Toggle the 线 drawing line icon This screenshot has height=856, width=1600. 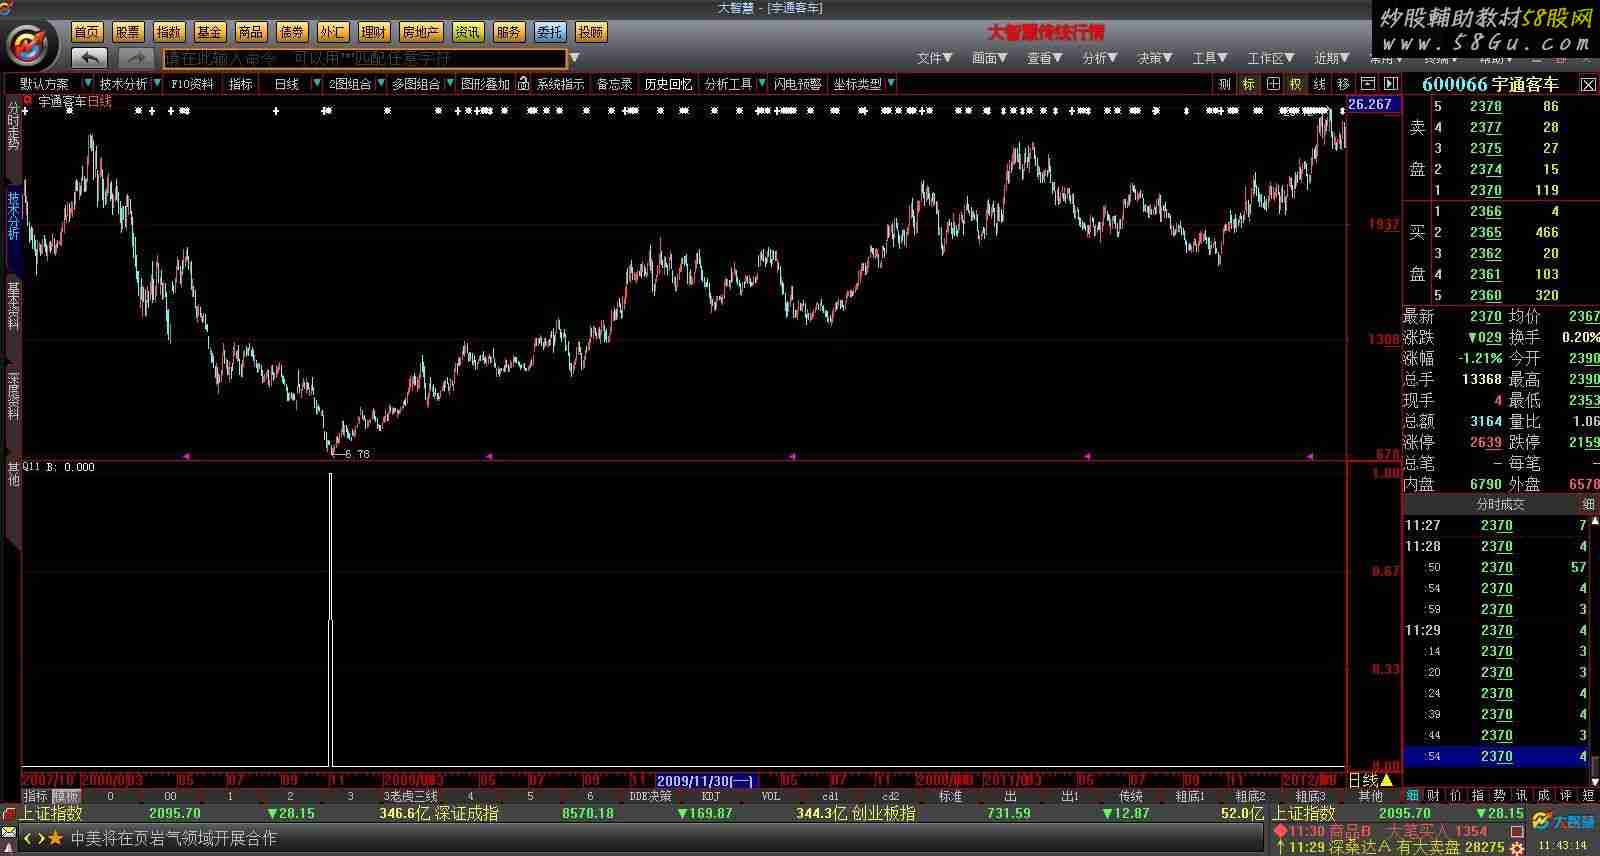pos(1320,84)
